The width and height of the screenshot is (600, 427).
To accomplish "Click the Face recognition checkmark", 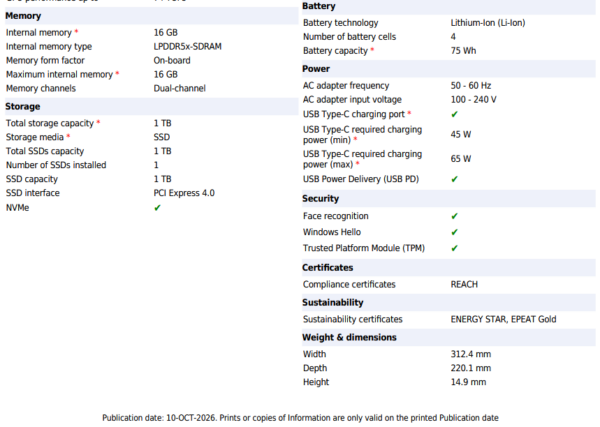I will point(454,216).
